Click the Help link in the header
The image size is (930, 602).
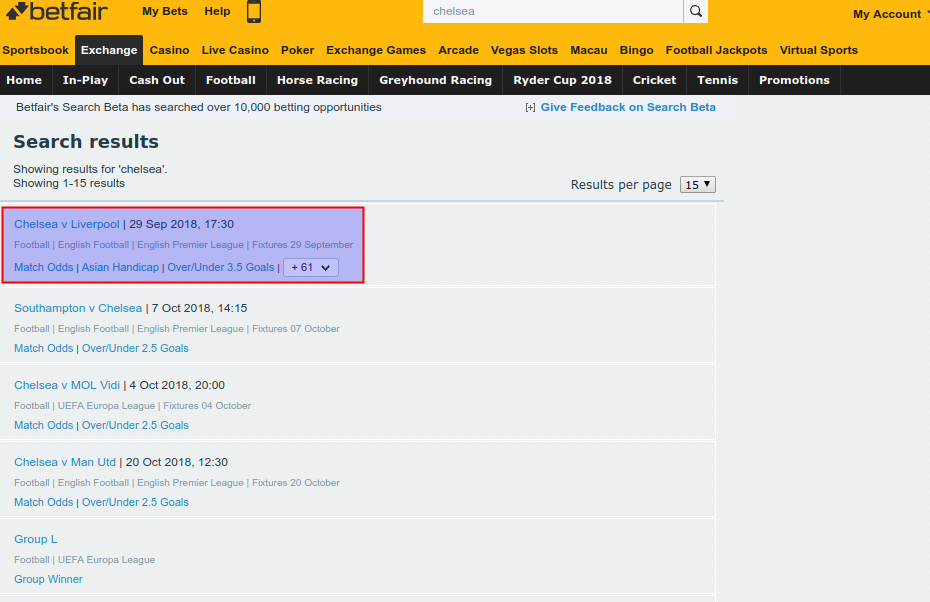coord(217,11)
